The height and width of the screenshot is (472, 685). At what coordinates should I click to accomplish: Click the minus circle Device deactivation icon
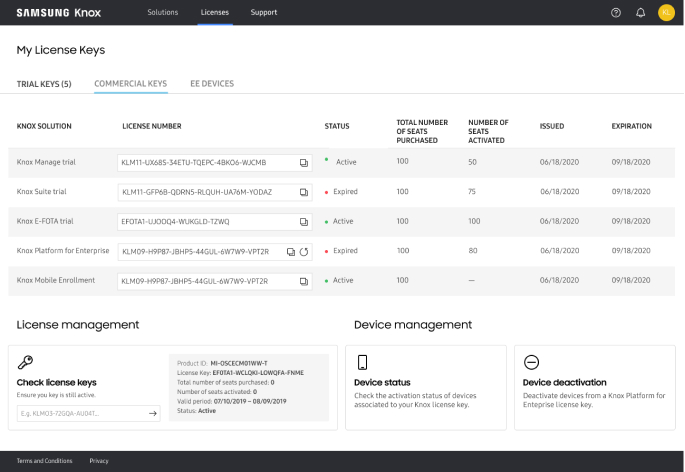531,362
